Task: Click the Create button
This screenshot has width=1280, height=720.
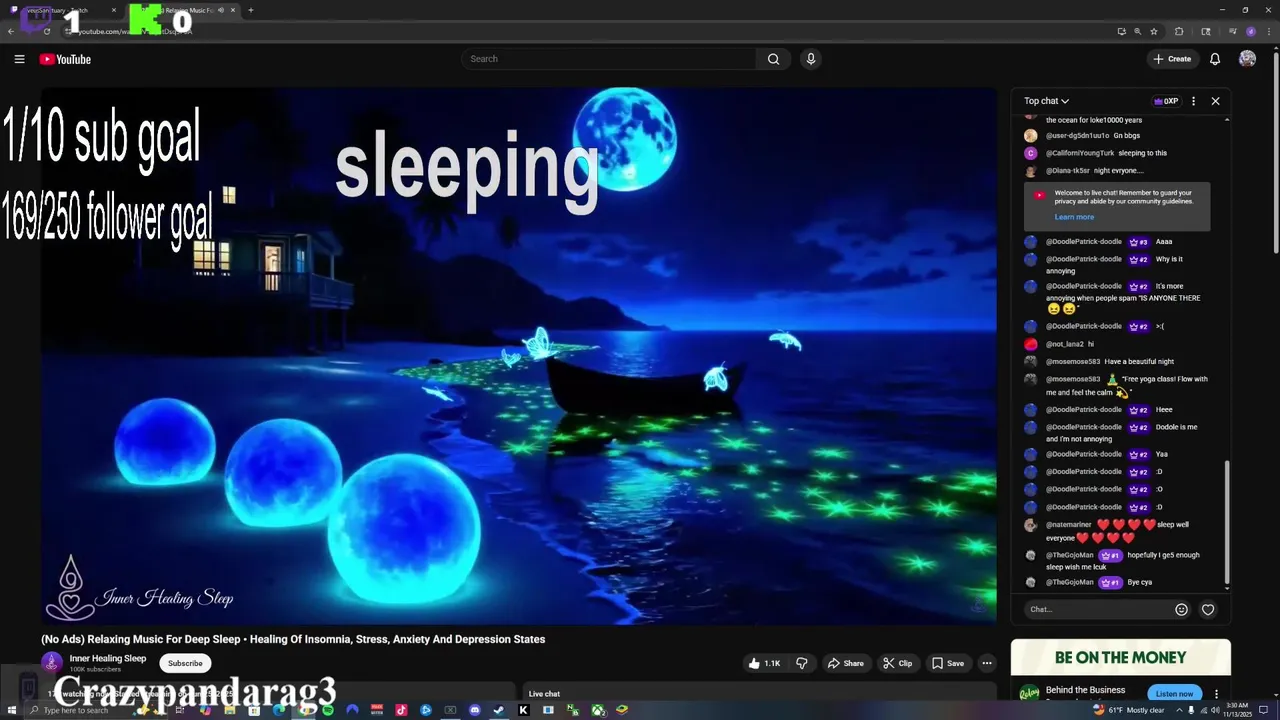Action: (x=1172, y=59)
